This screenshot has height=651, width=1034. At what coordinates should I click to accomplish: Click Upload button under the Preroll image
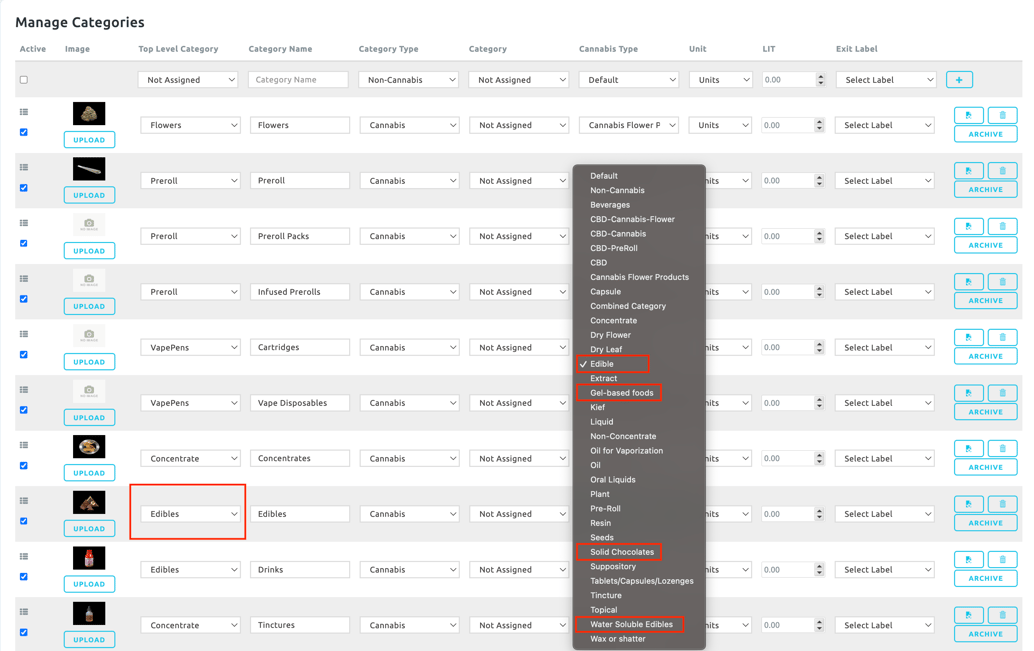pyautogui.click(x=89, y=195)
